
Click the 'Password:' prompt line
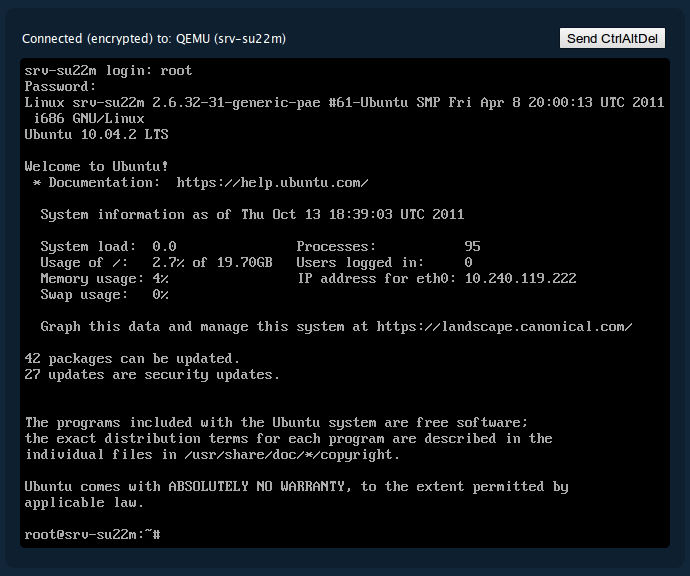click(60, 86)
